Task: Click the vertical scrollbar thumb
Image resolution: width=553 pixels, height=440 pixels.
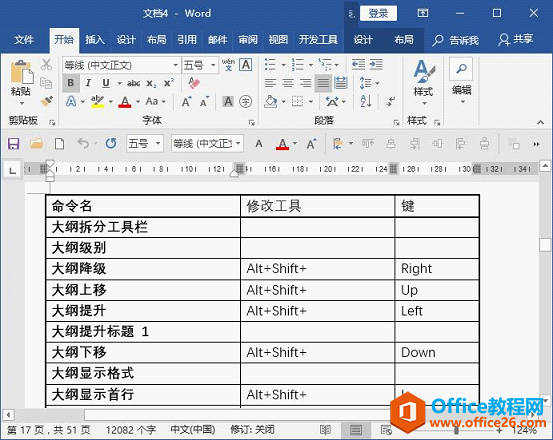Action: coord(545,245)
